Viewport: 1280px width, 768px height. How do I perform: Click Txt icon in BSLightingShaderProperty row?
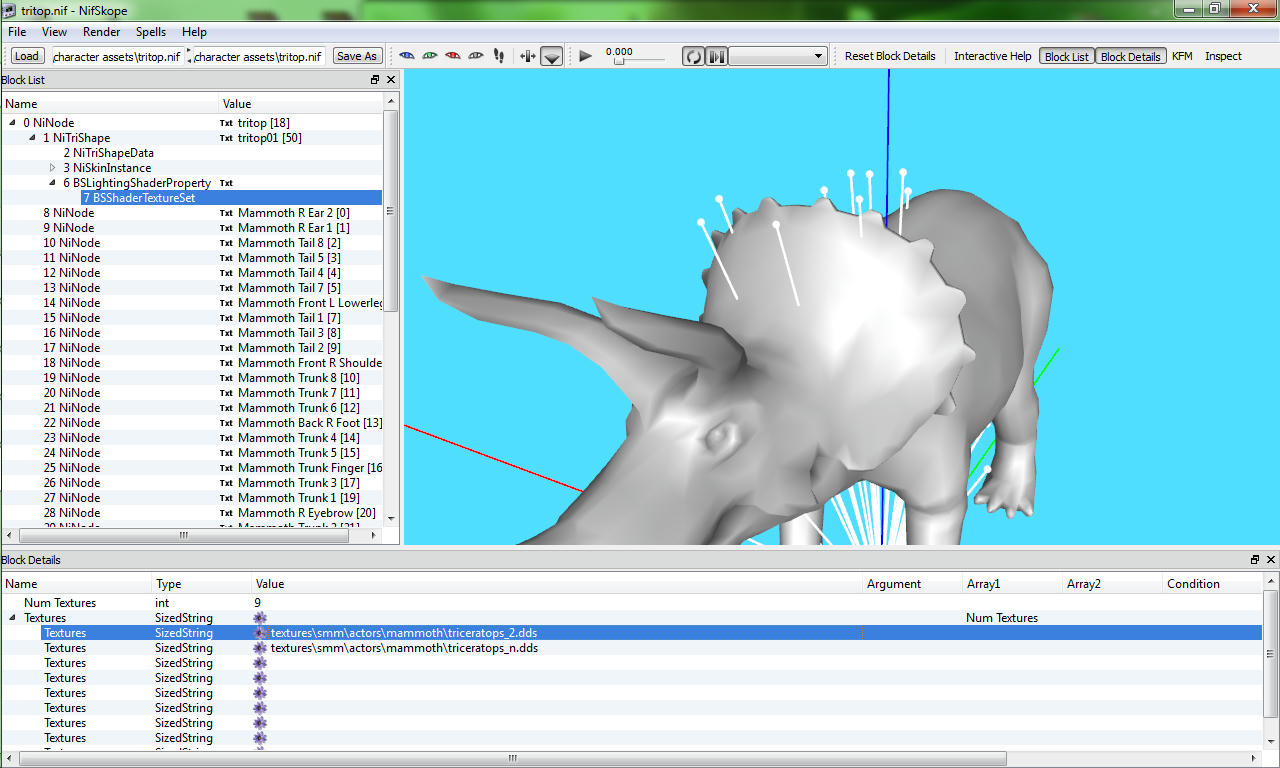226,183
